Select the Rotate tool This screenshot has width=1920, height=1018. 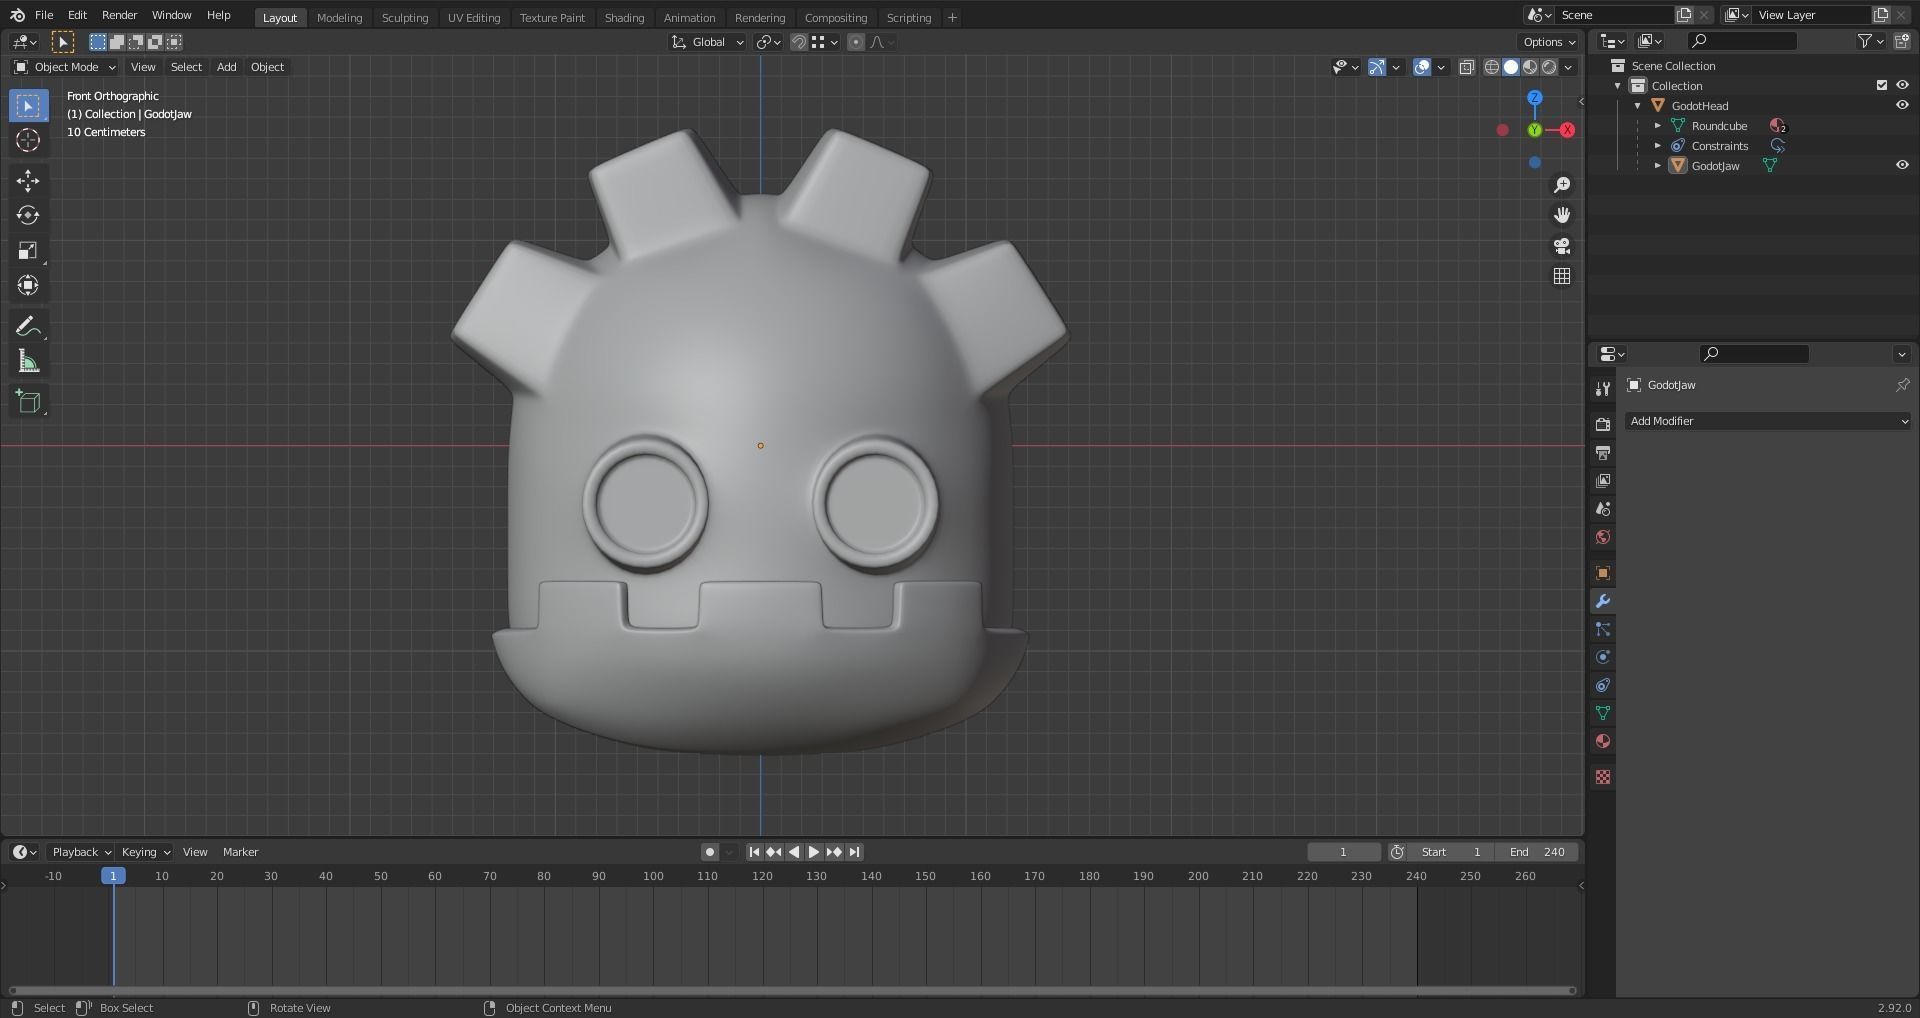(x=28, y=216)
